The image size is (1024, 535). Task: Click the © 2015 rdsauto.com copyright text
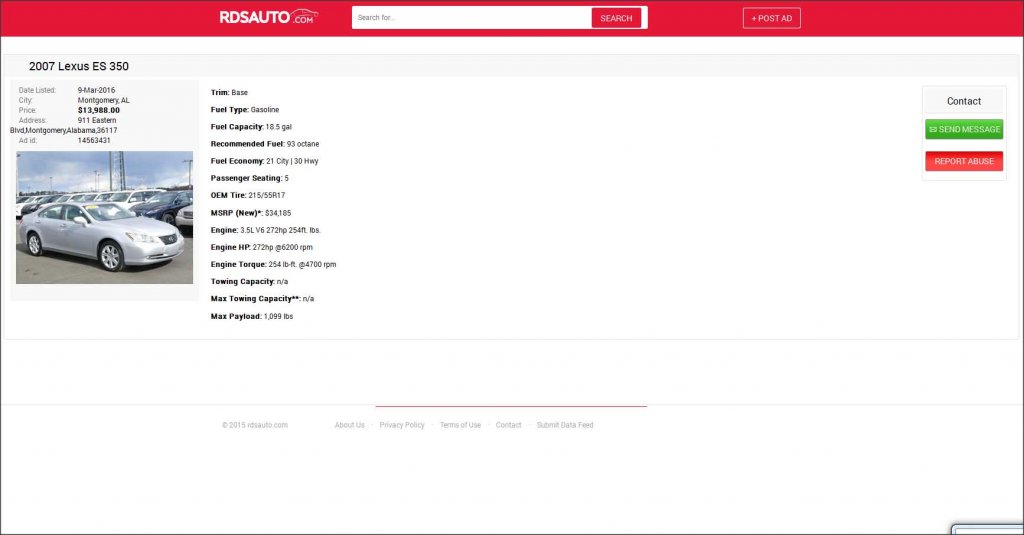[x=255, y=425]
